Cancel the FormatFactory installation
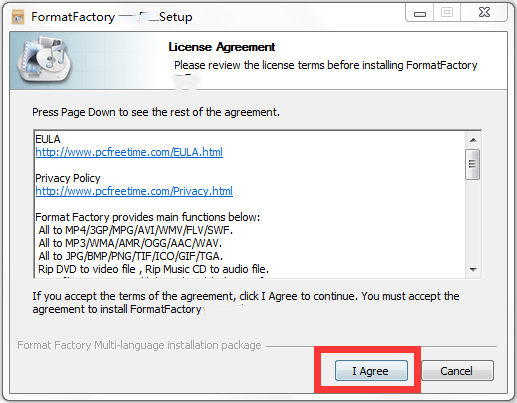 [x=457, y=370]
